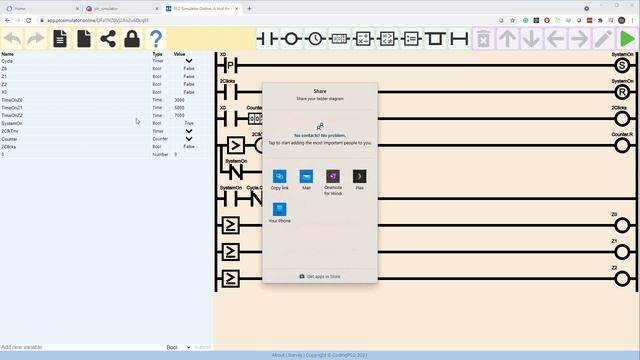The height and width of the screenshot is (360, 640).
Task: Toggle the Z2 False value
Action: coord(189,84)
